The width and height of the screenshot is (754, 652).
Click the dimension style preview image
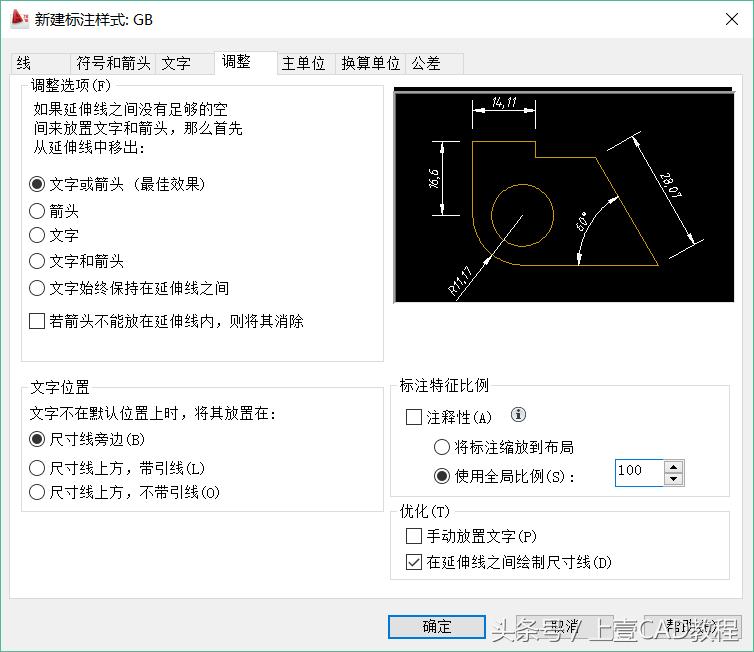click(564, 195)
